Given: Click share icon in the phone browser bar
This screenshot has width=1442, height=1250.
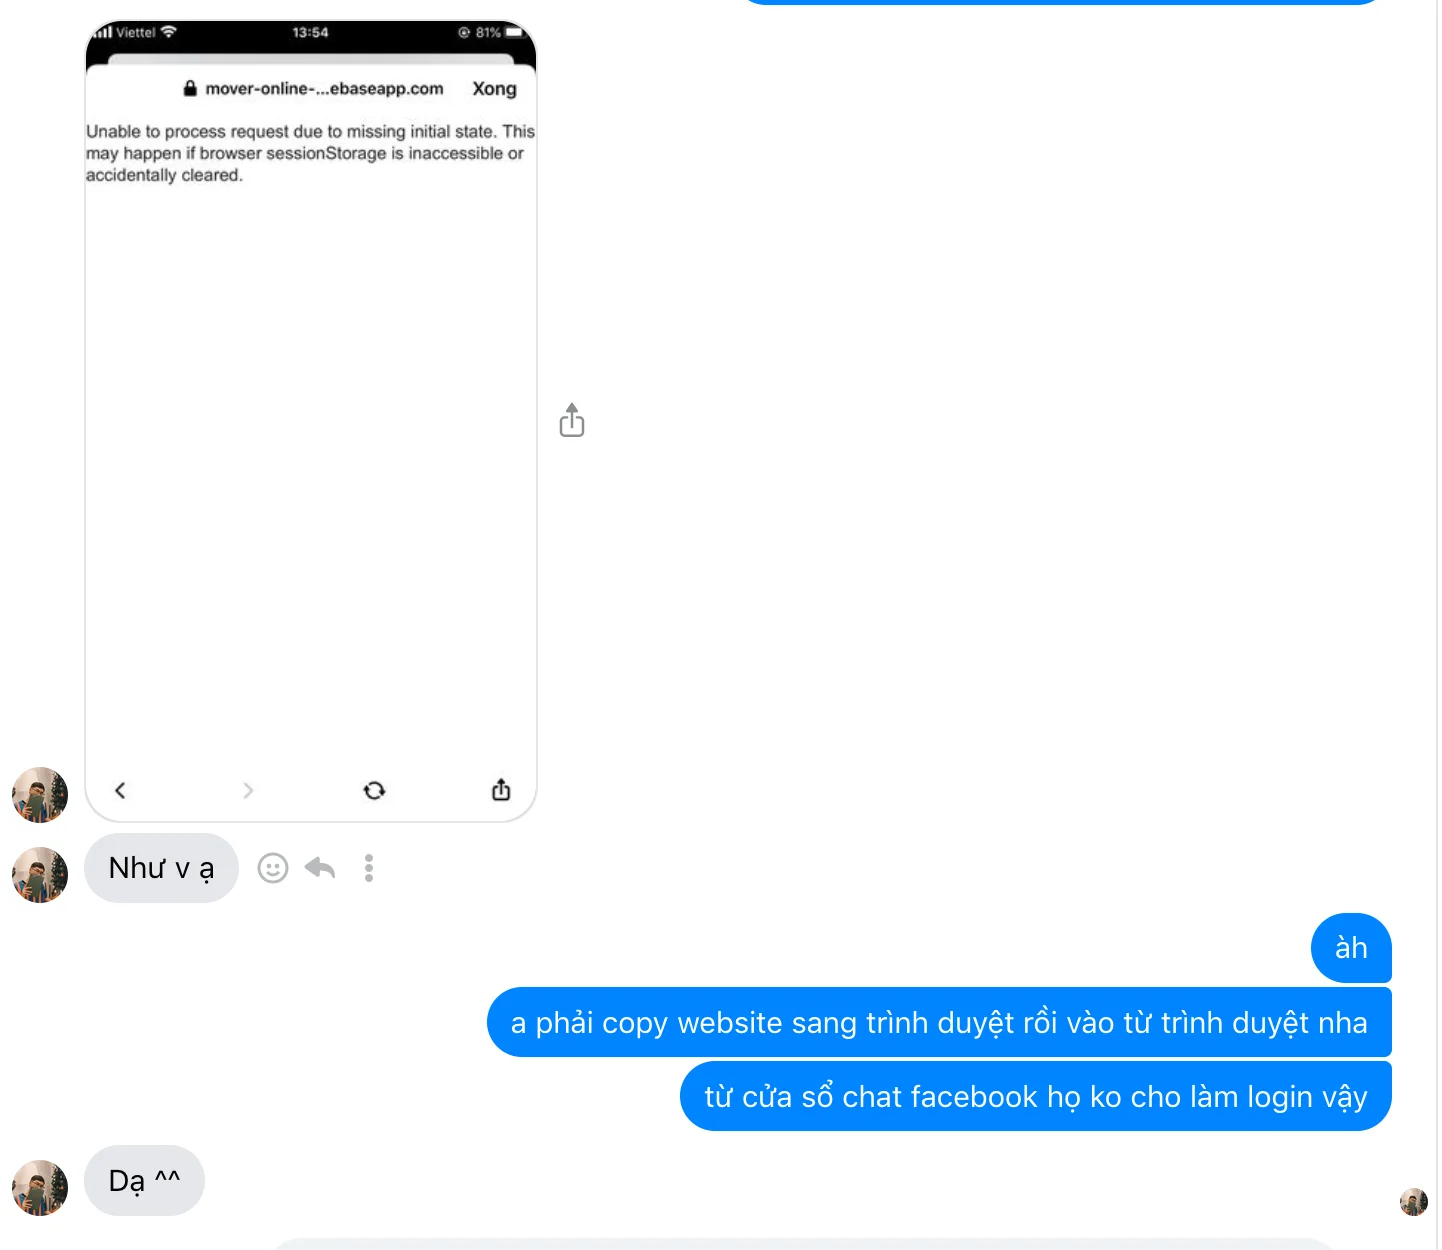Looking at the screenshot, I should (x=501, y=790).
